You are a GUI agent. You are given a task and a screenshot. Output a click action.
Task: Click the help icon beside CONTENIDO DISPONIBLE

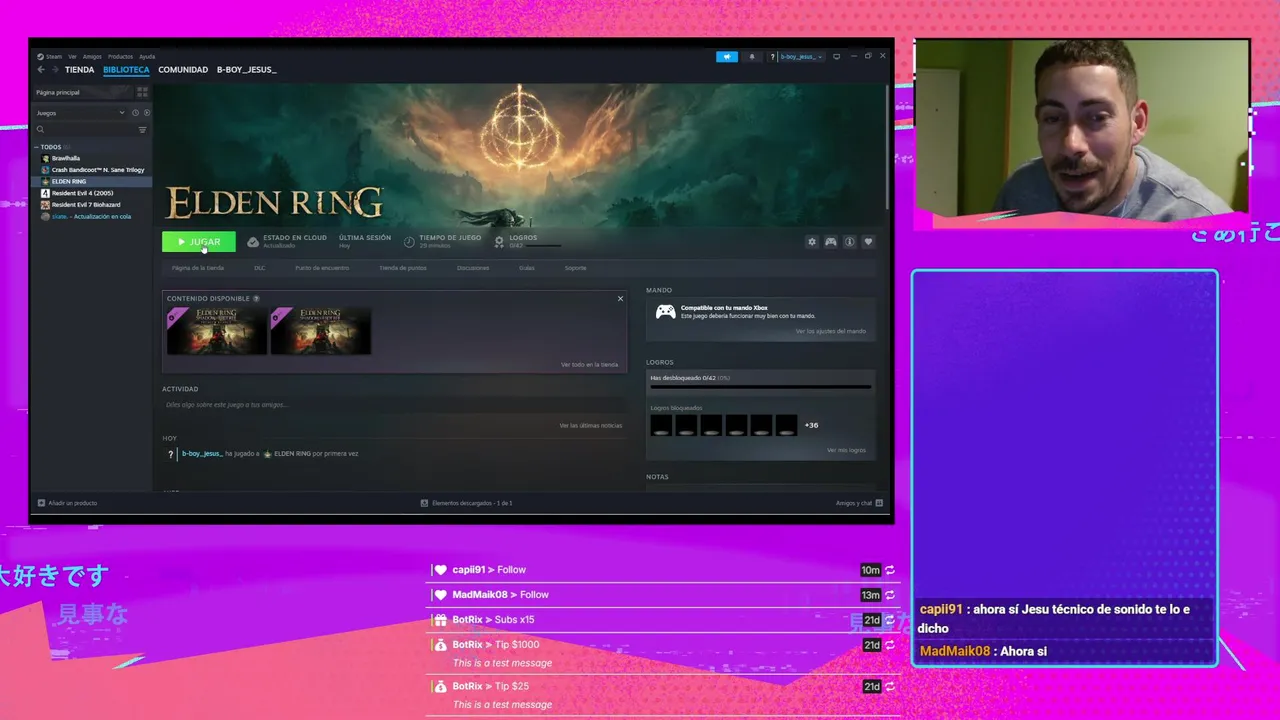[x=256, y=299]
